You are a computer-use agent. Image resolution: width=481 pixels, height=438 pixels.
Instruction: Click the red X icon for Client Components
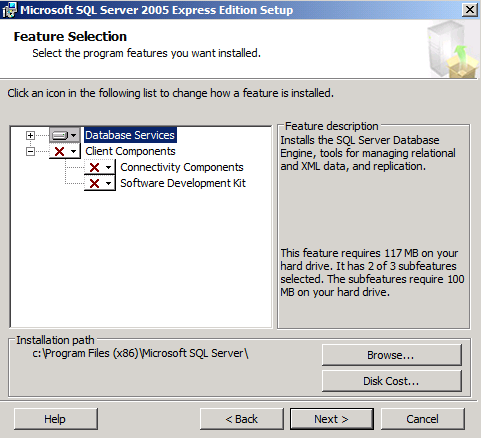point(59,152)
